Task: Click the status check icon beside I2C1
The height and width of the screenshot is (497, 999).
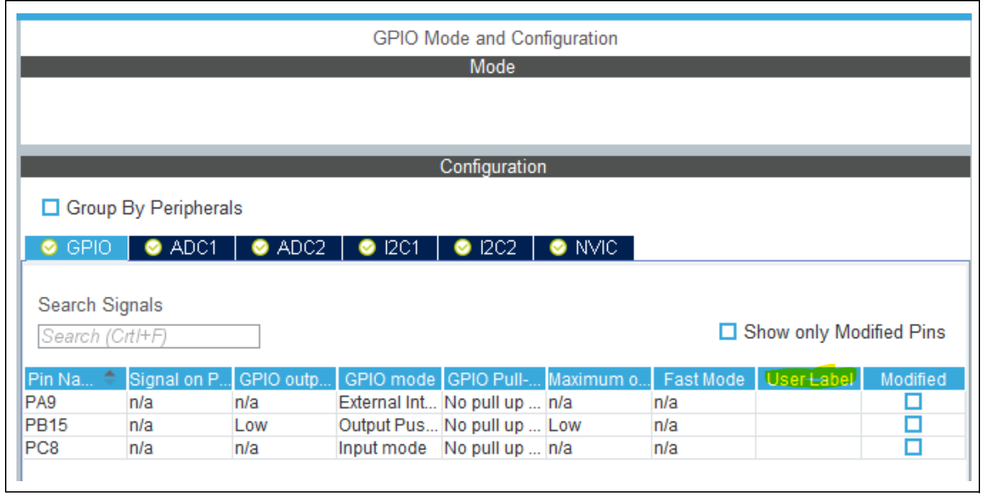Action: pos(366,248)
